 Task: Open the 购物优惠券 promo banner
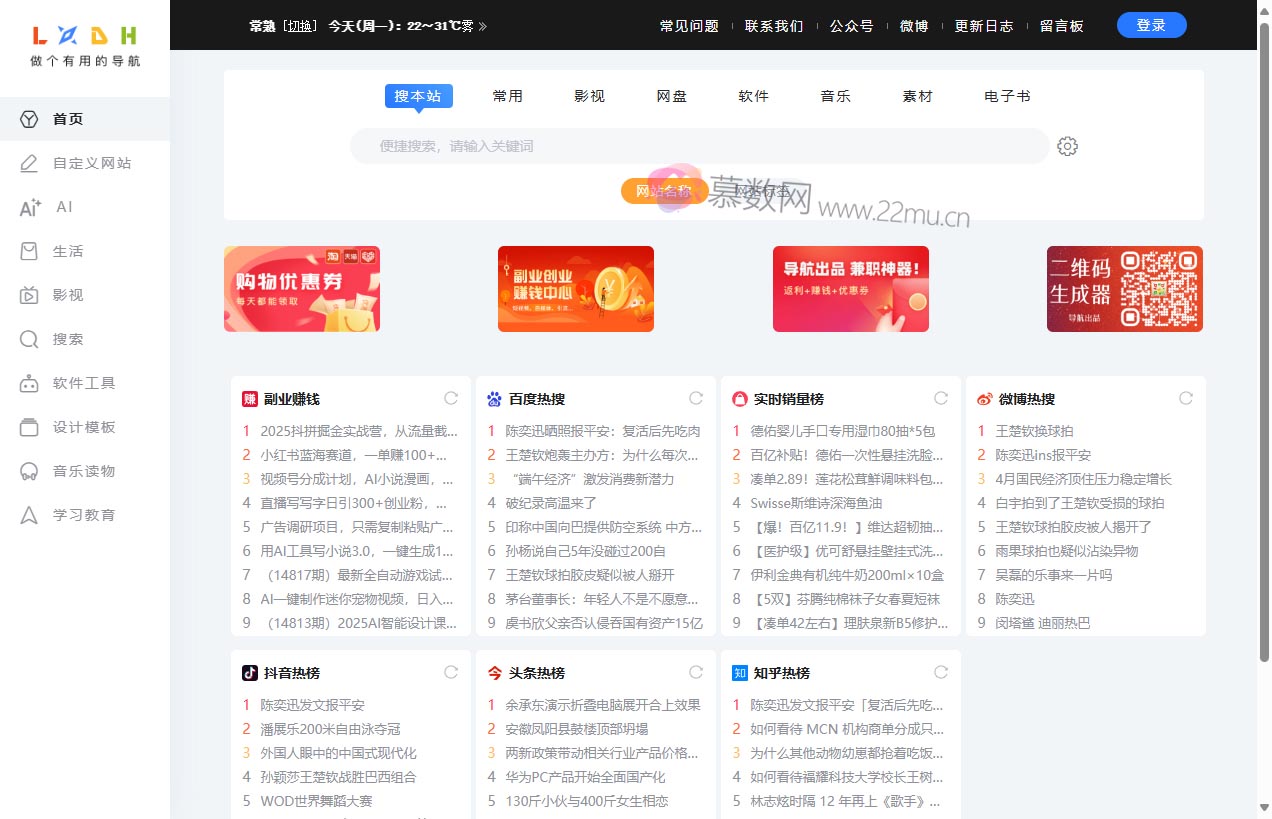[301, 288]
